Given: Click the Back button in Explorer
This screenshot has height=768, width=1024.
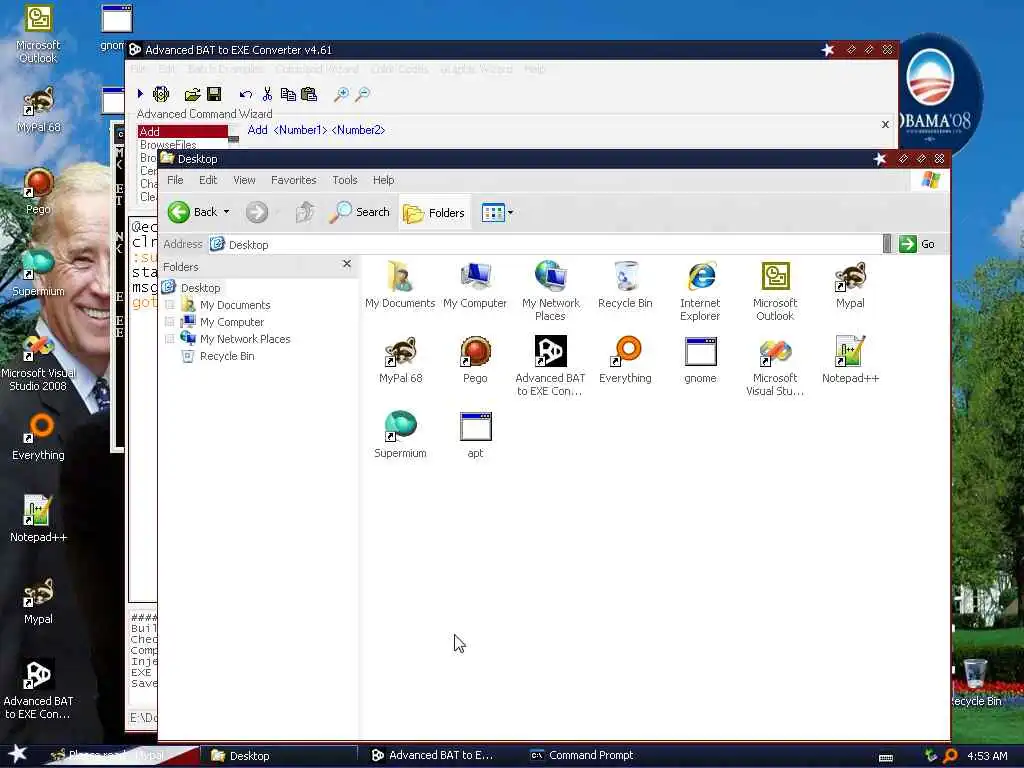Looking at the screenshot, I should (x=193, y=212).
